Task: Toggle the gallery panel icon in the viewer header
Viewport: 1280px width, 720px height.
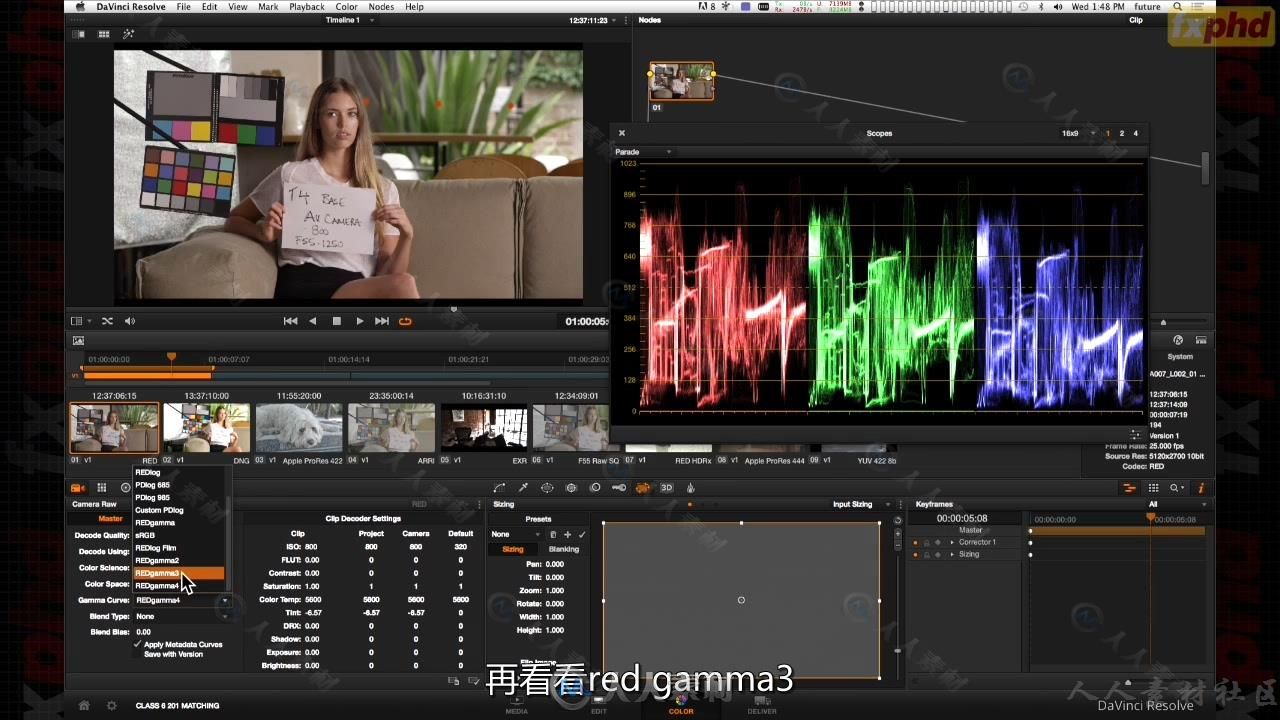Action: [x=79, y=34]
